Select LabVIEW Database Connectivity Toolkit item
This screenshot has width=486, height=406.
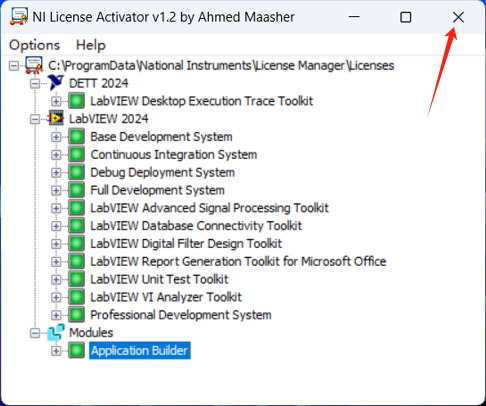click(196, 226)
